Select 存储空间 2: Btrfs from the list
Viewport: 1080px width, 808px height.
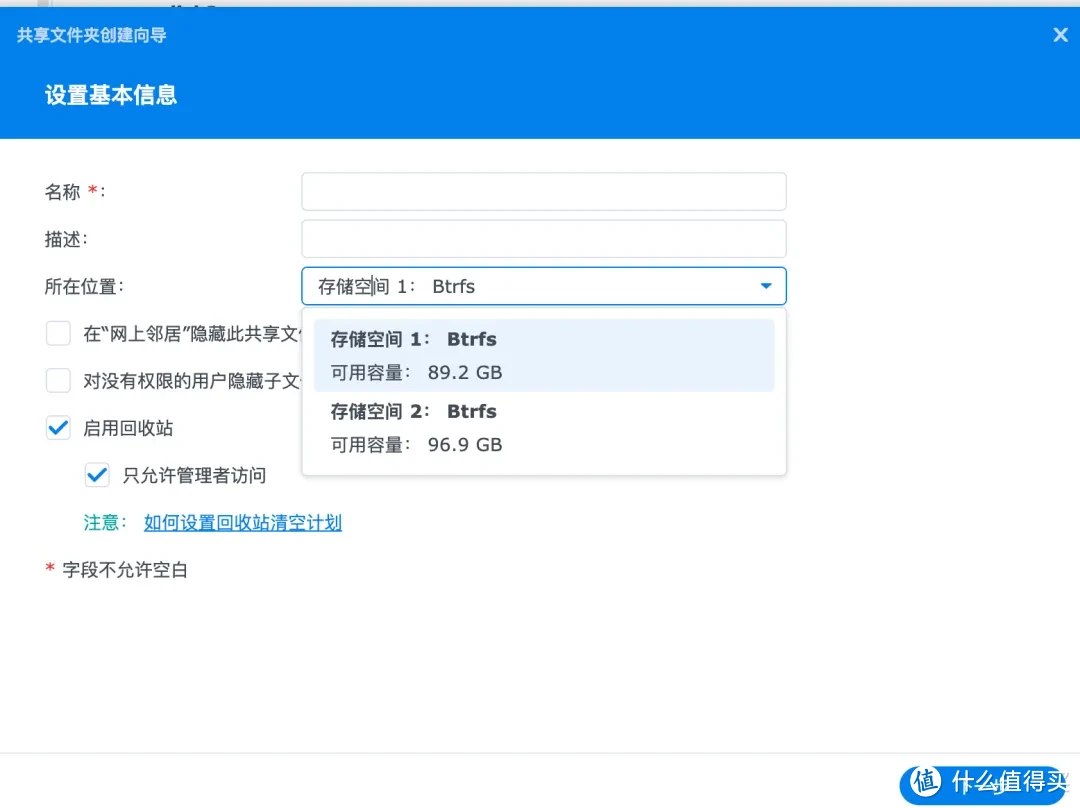[420, 411]
